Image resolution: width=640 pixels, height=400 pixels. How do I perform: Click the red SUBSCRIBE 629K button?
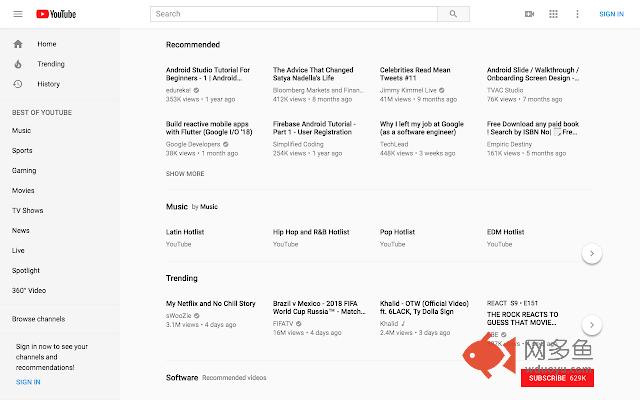557,378
